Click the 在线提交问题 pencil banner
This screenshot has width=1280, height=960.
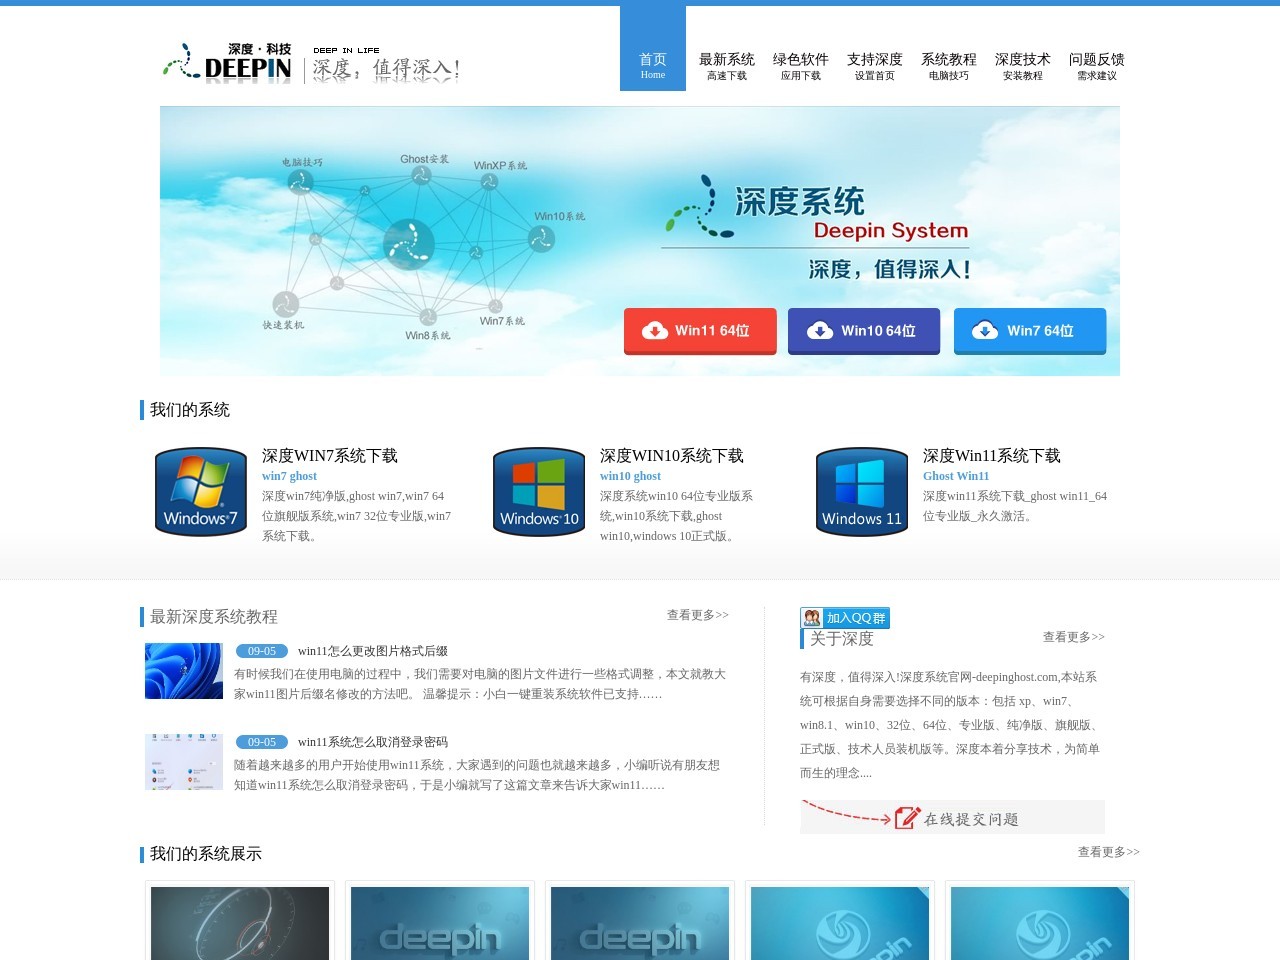click(x=952, y=817)
